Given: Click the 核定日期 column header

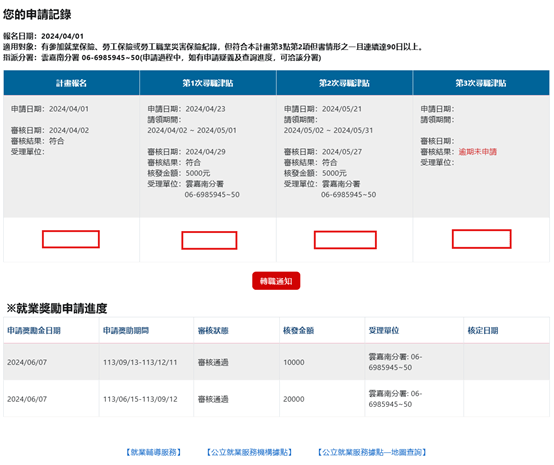Looking at the screenshot, I should [x=483, y=330].
